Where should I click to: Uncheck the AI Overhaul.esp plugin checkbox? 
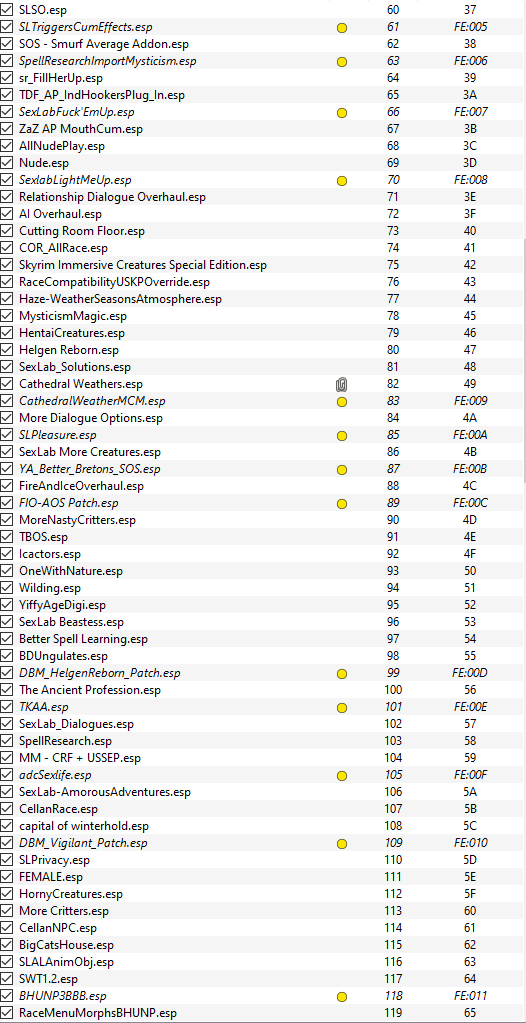pos(7,214)
